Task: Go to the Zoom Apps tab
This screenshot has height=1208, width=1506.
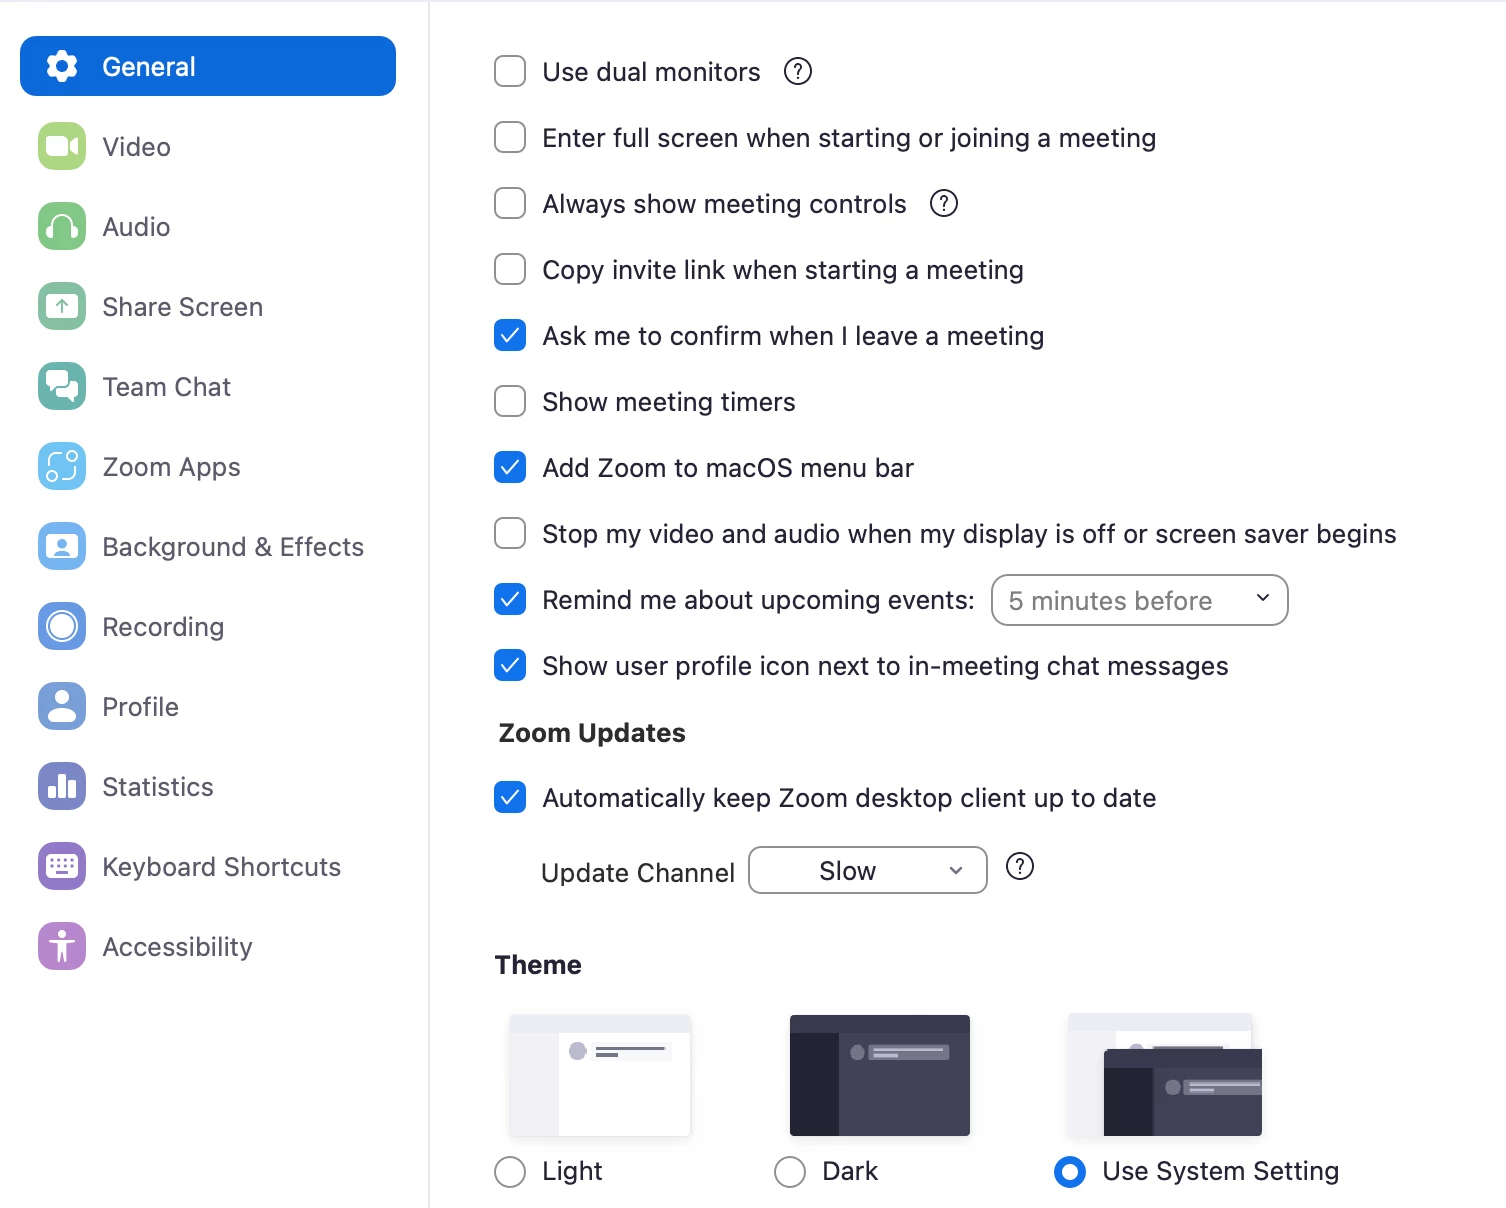Action: point(208,466)
